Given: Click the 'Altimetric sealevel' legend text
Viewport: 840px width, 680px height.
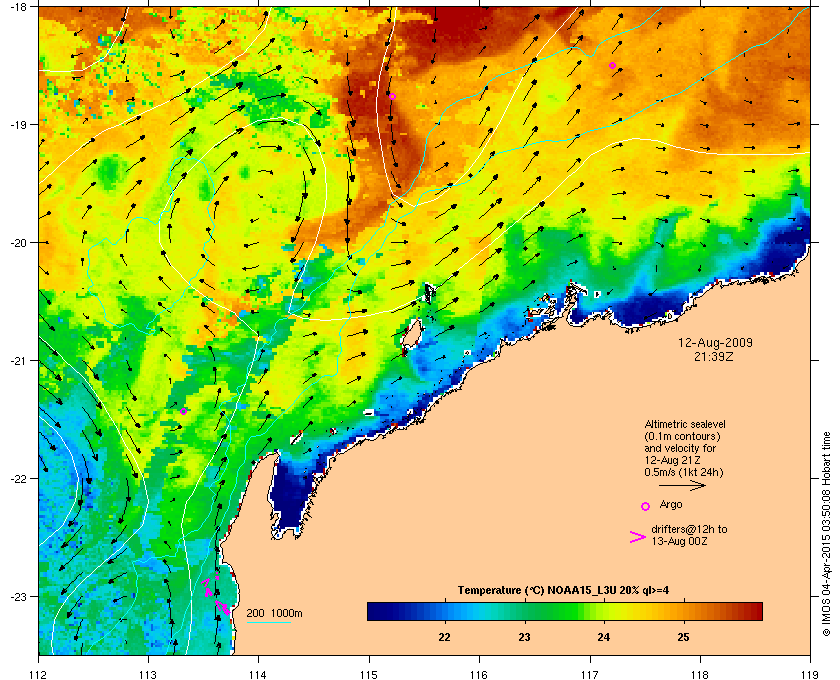Looking at the screenshot, I should point(685,424).
